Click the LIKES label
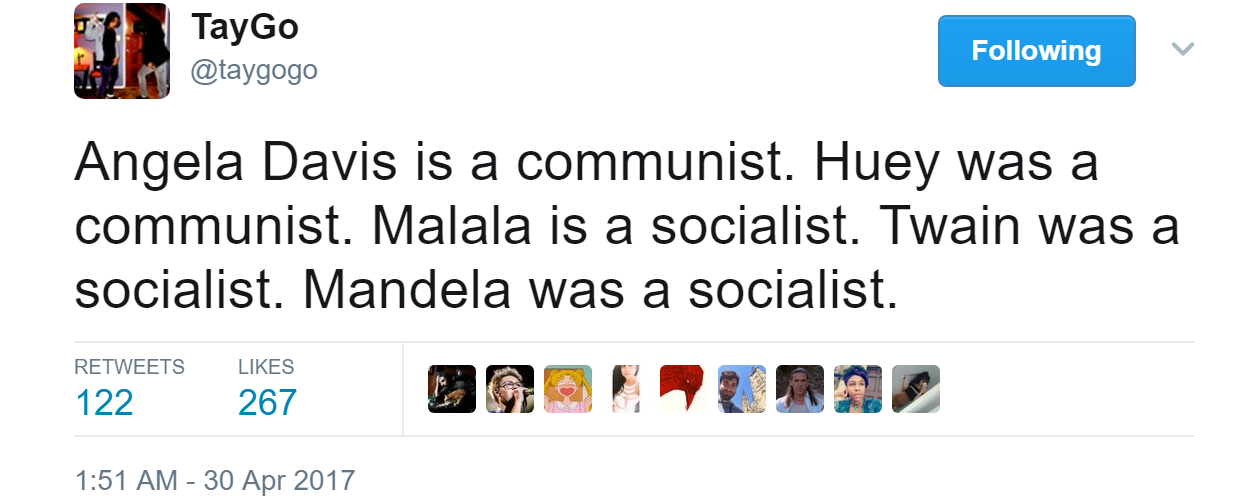 (266, 367)
